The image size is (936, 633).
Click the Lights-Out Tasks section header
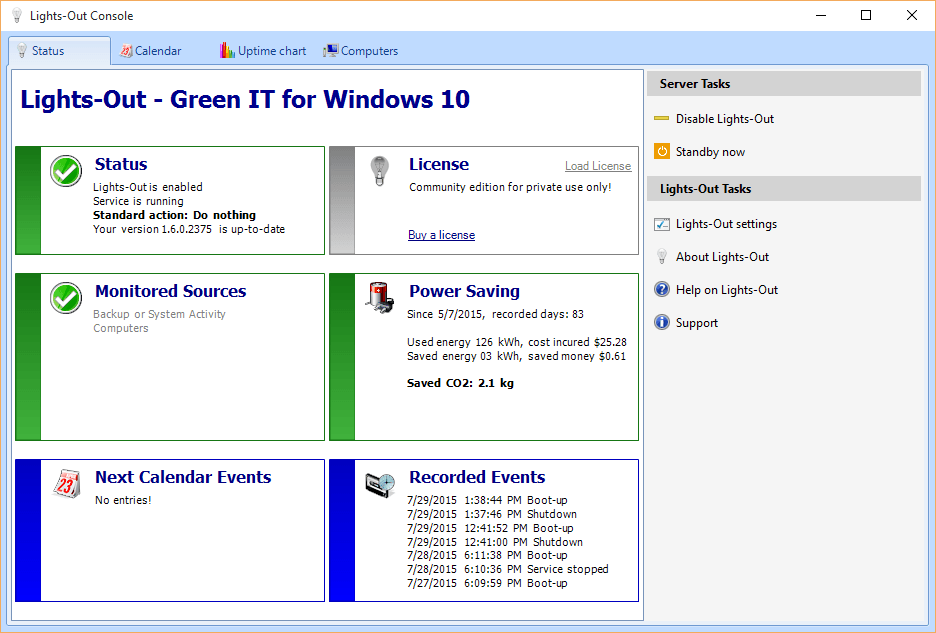784,189
